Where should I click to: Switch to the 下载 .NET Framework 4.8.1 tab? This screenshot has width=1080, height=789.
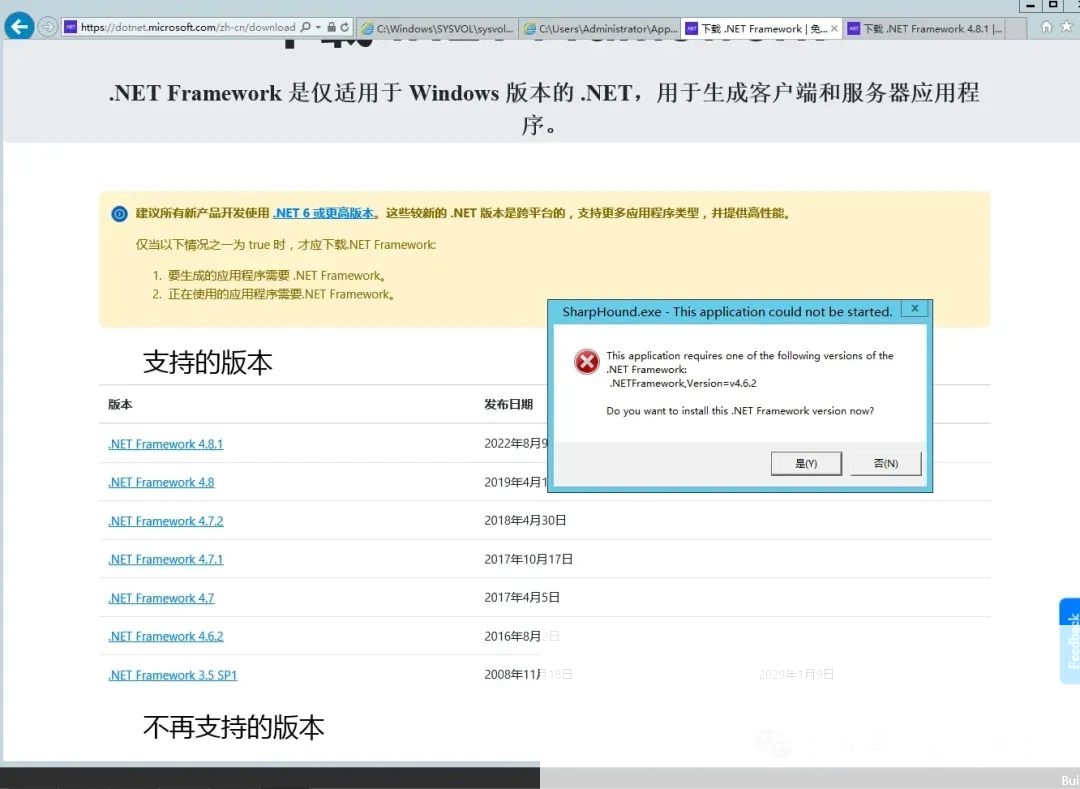(926, 28)
